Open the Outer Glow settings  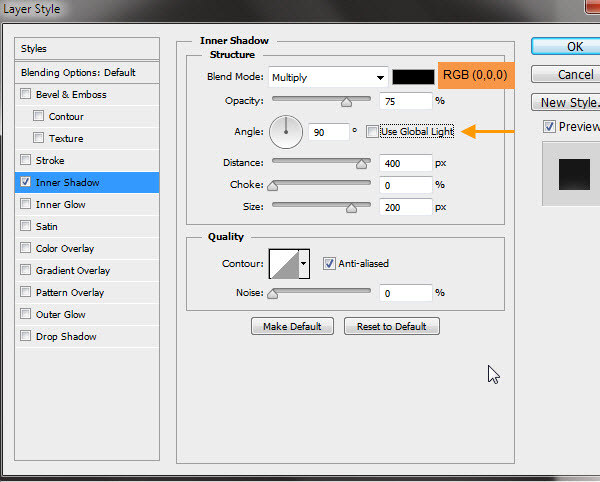click(x=61, y=315)
